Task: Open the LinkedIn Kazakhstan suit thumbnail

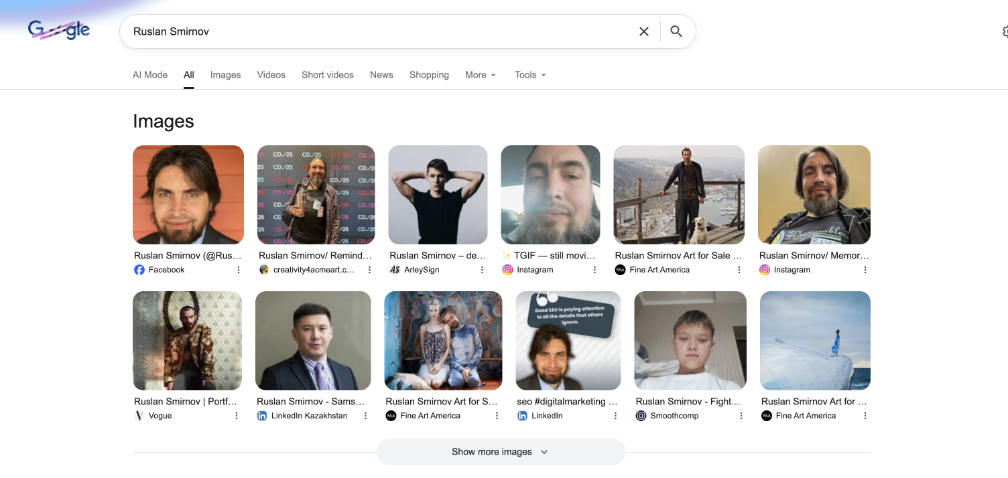Action: [x=313, y=341]
